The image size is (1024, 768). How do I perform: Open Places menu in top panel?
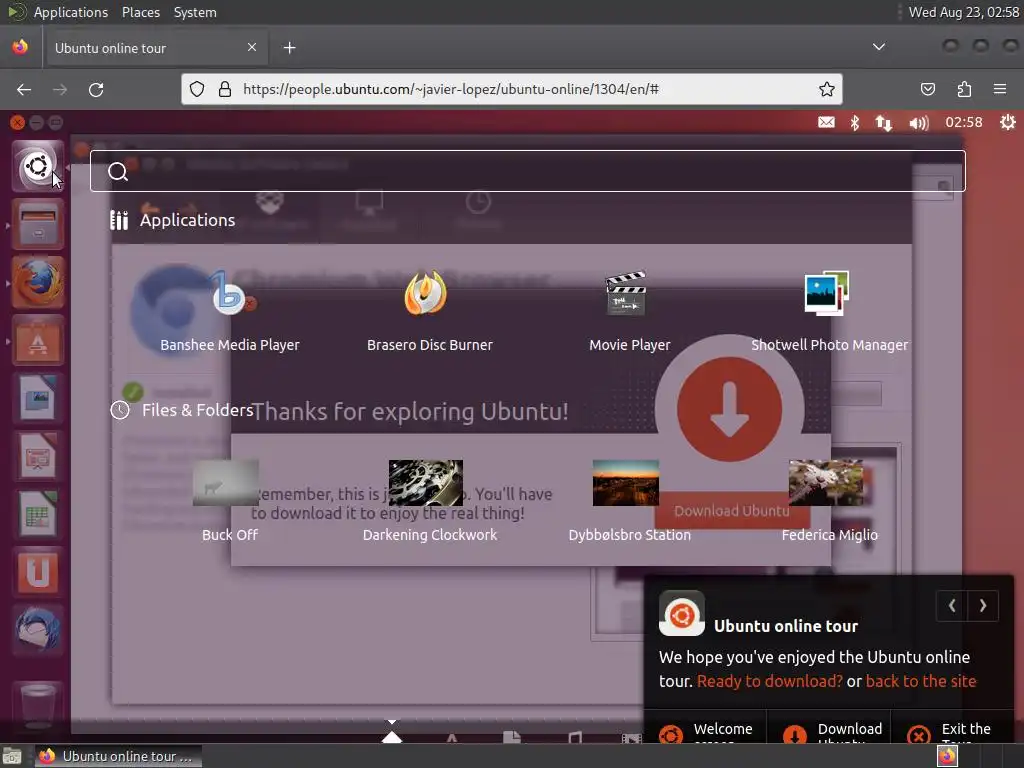pos(141,12)
